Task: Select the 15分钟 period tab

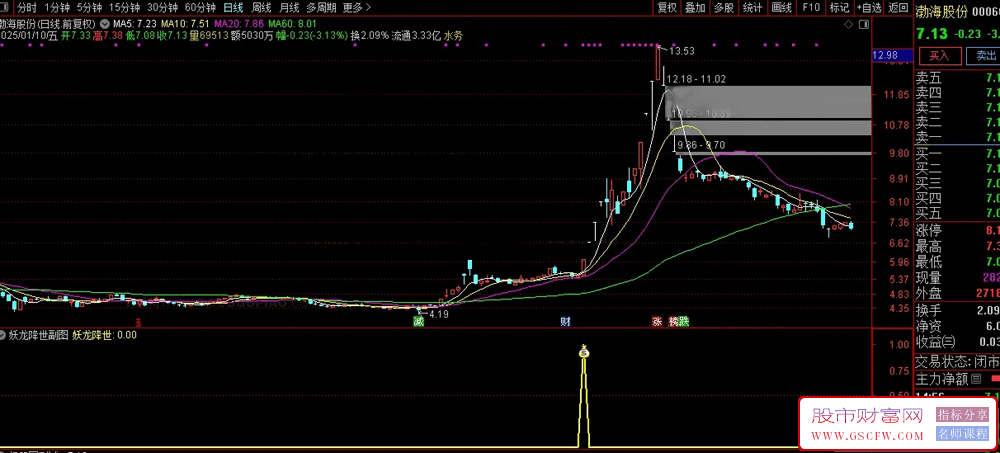Action: [x=124, y=8]
